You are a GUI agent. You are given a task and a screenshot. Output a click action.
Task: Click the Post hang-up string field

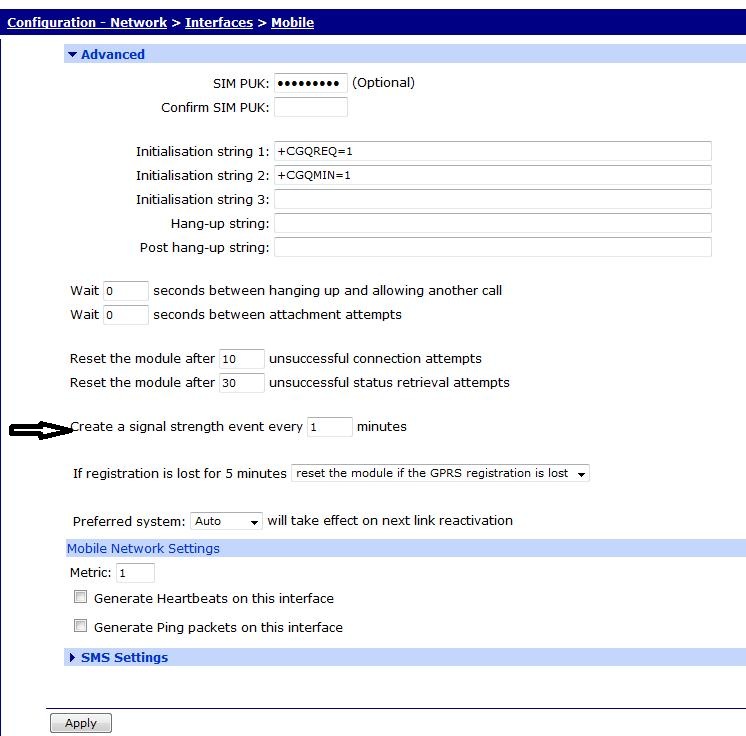click(x=492, y=248)
